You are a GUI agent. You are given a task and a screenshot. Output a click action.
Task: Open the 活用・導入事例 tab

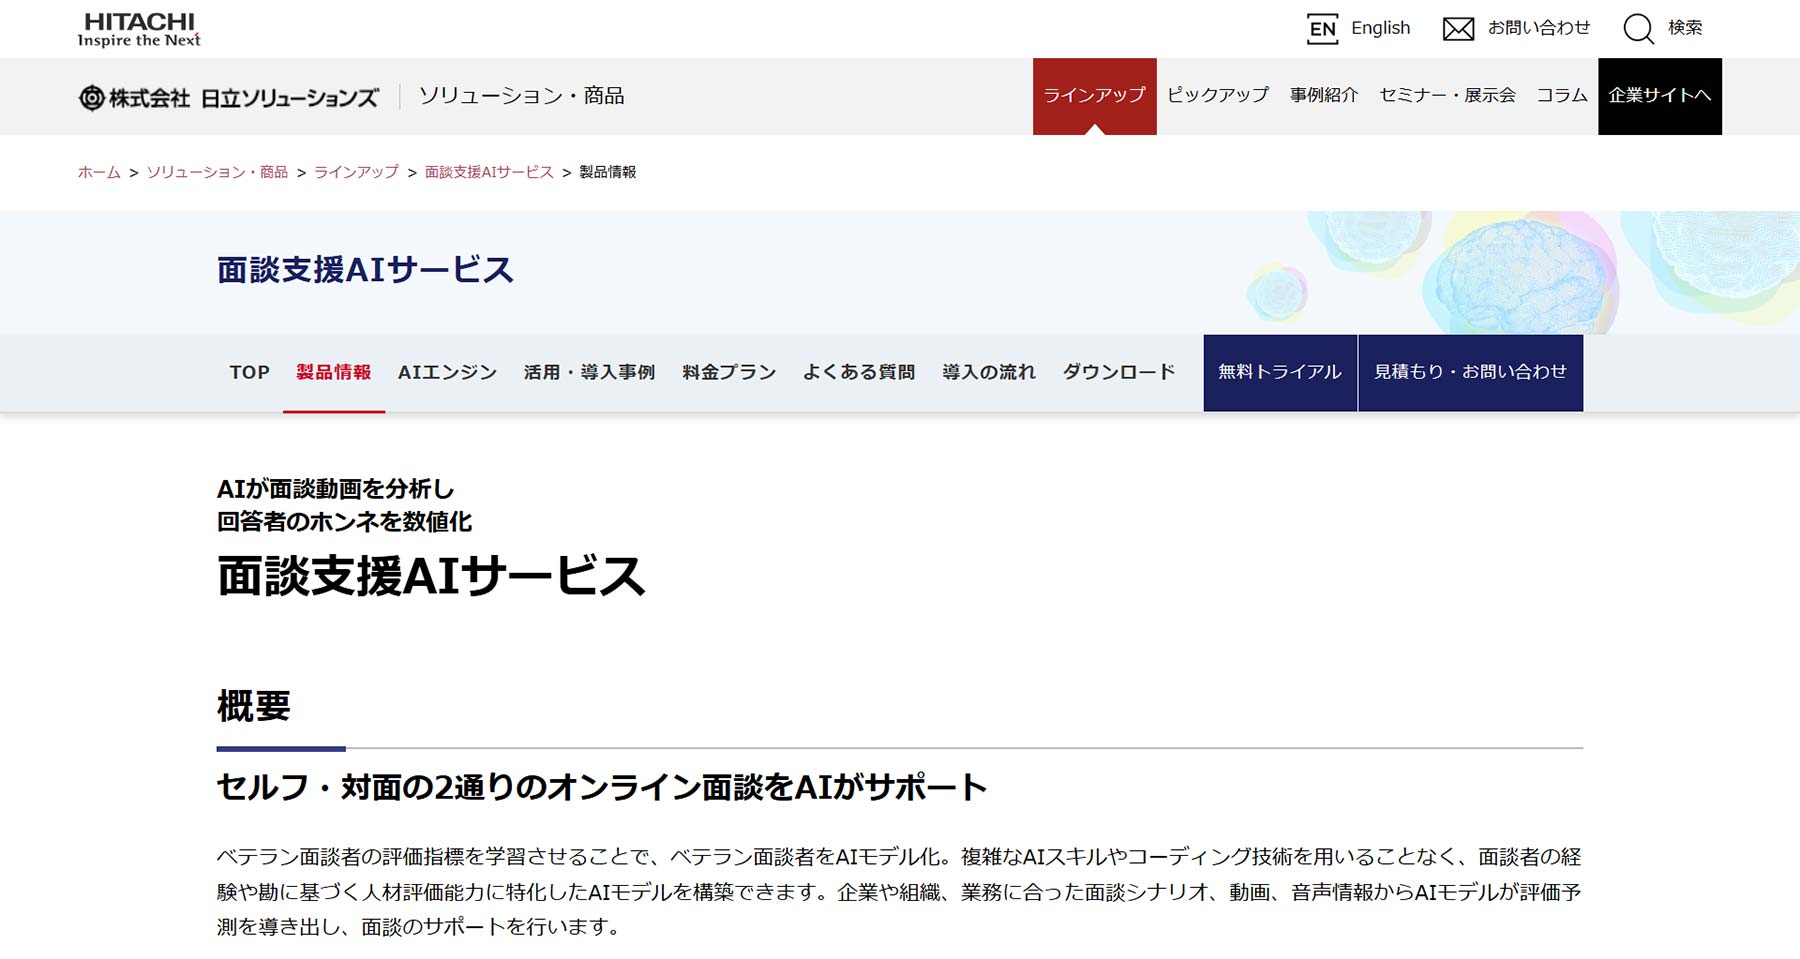tap(589, 372)
